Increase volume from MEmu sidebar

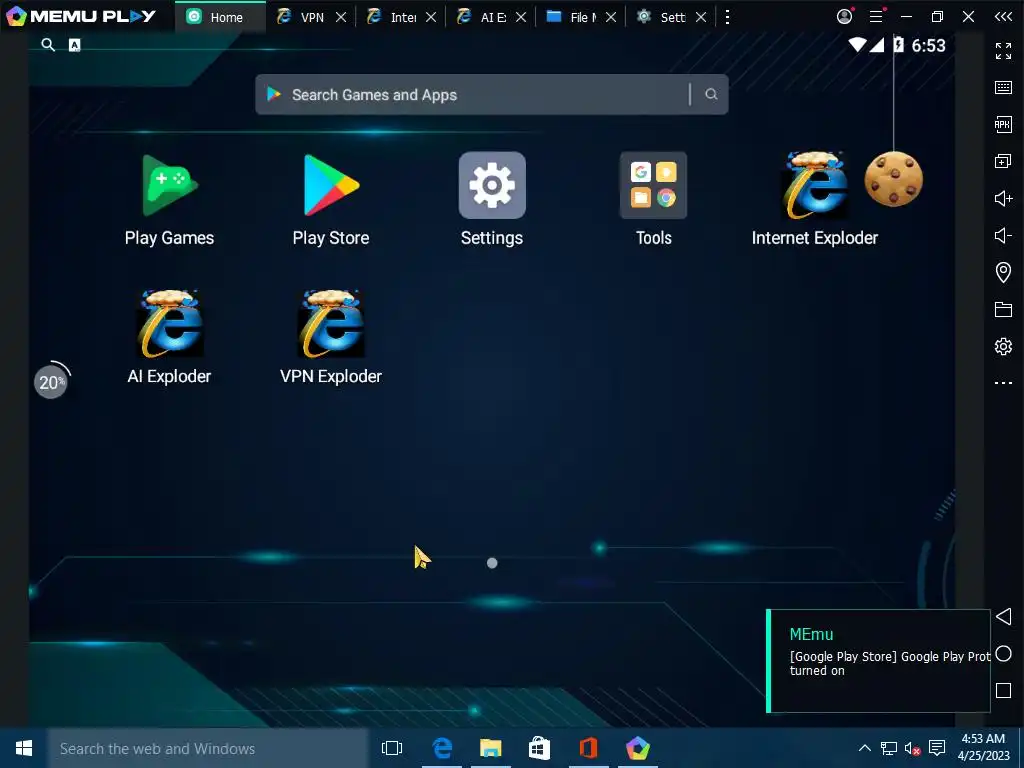pos(1003,198)
